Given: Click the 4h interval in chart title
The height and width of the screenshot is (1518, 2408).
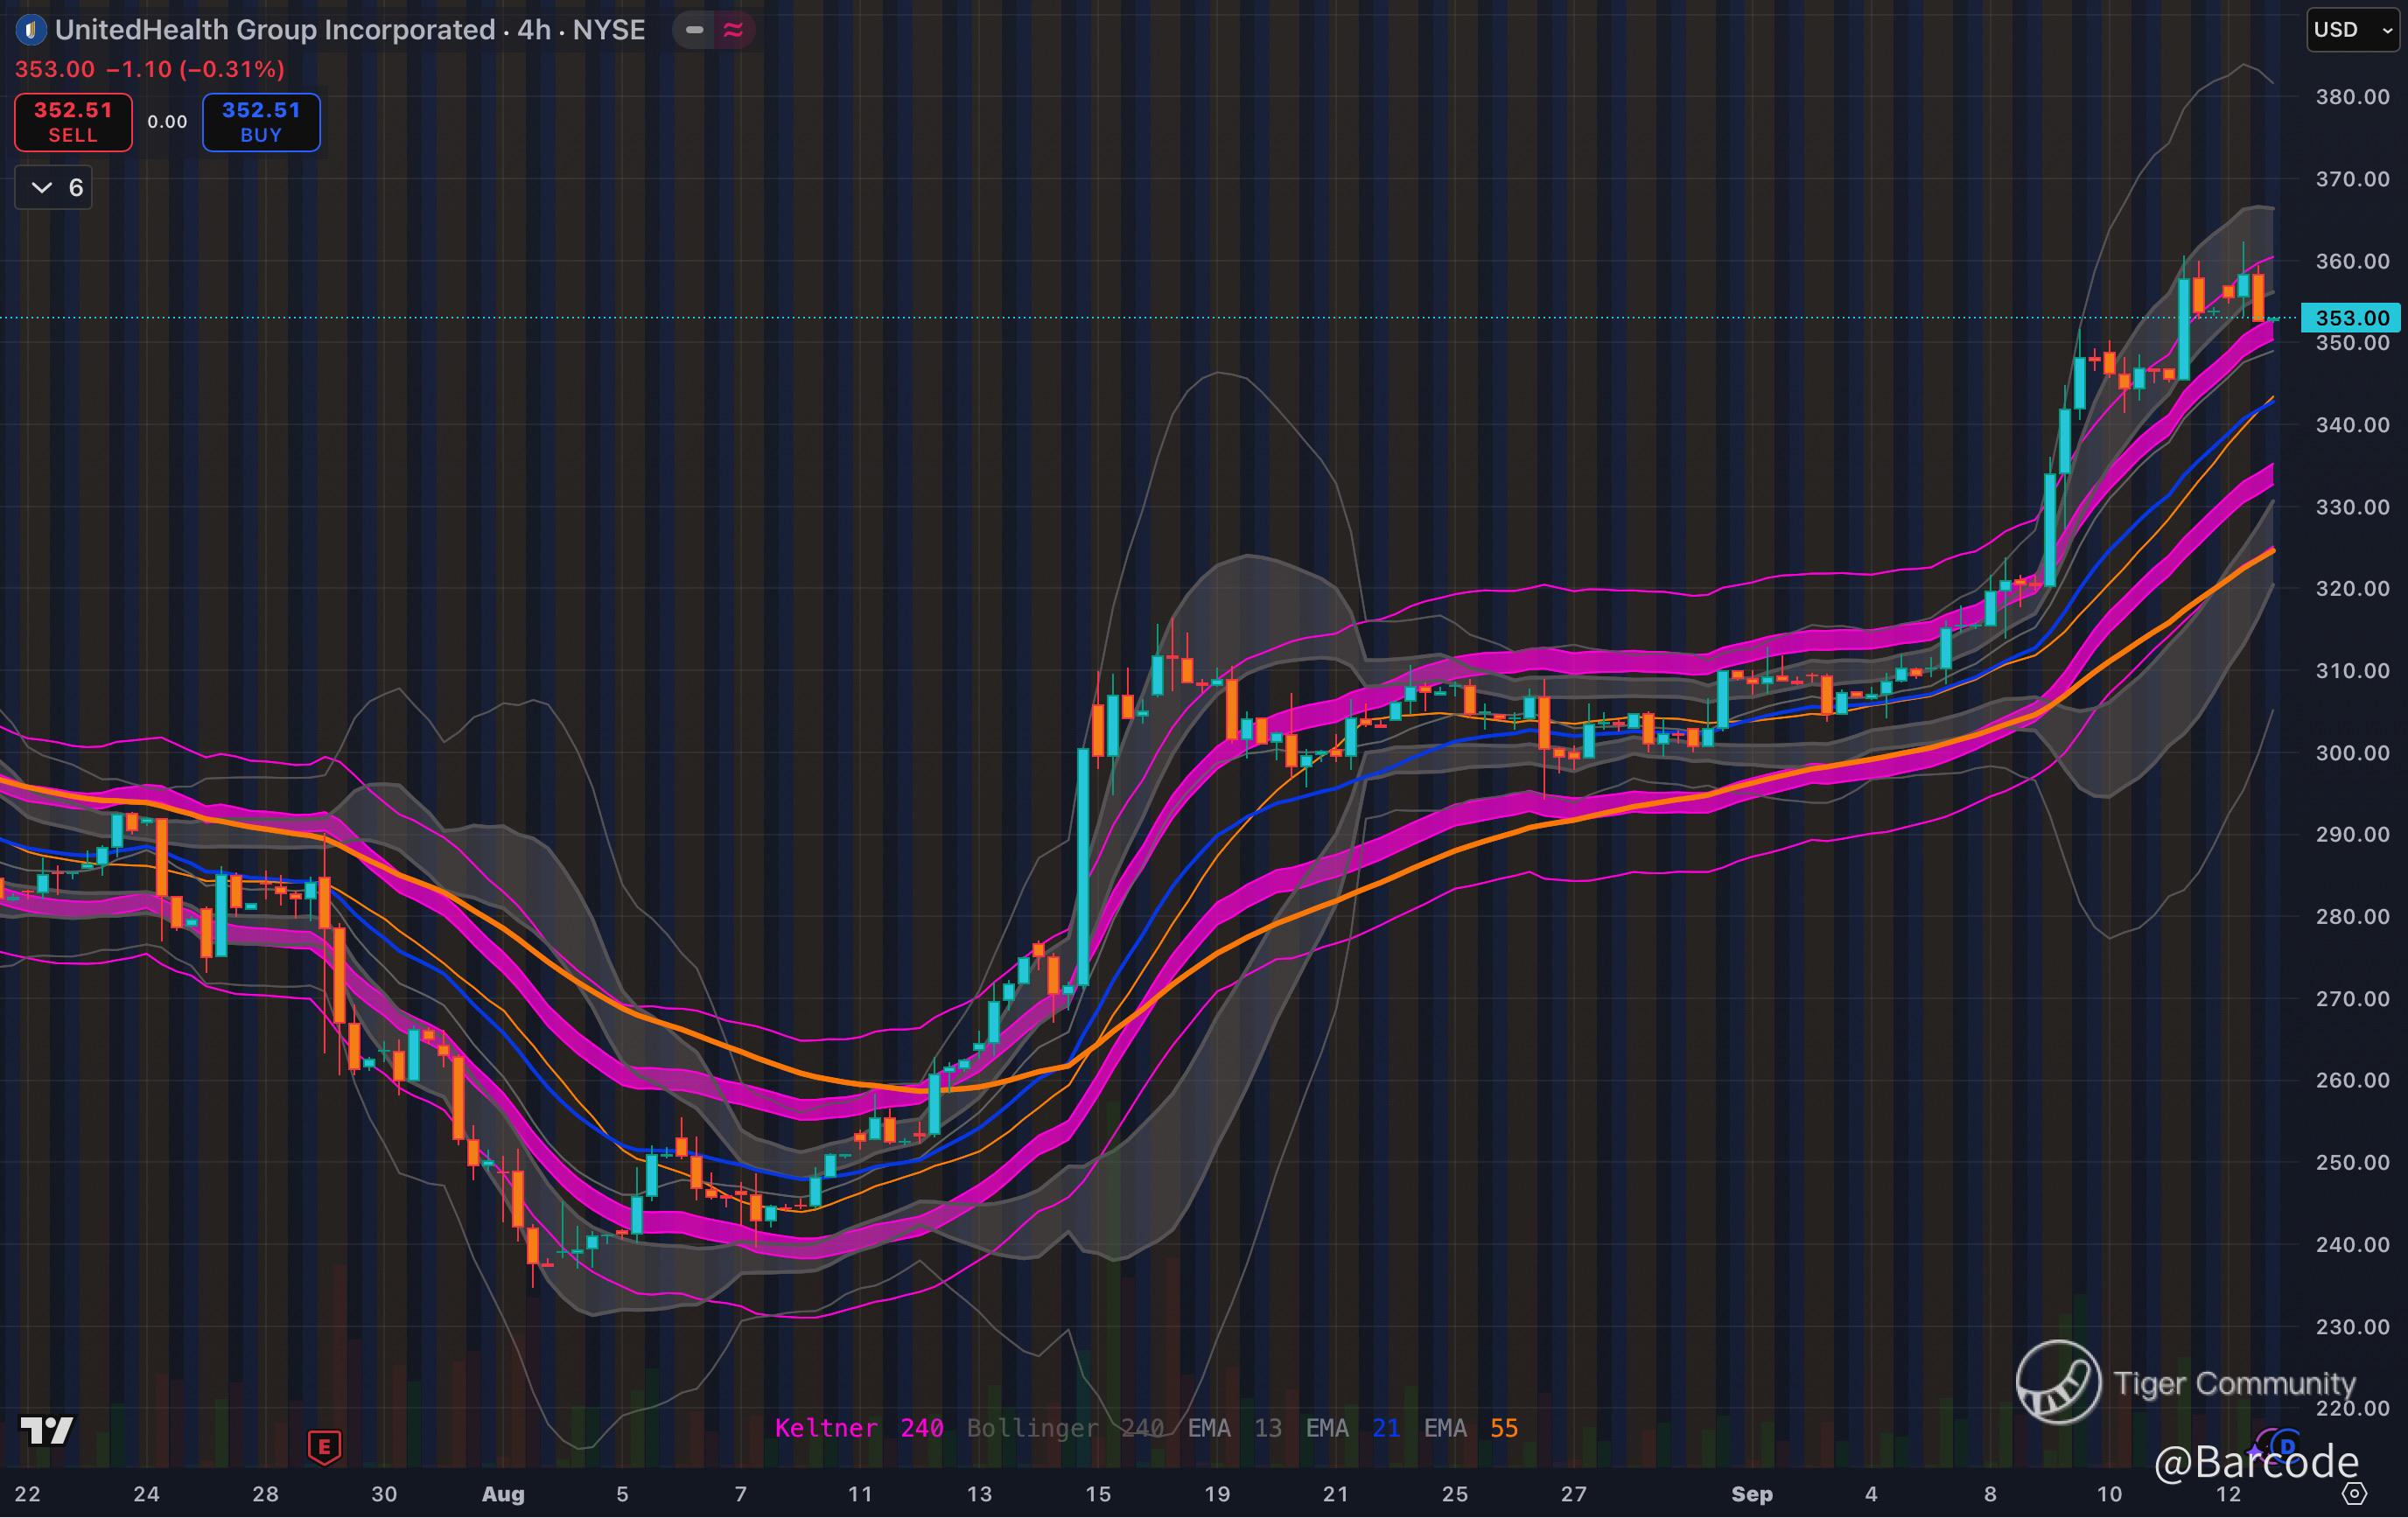Looking at the screenshot, I should click(534, 30).
